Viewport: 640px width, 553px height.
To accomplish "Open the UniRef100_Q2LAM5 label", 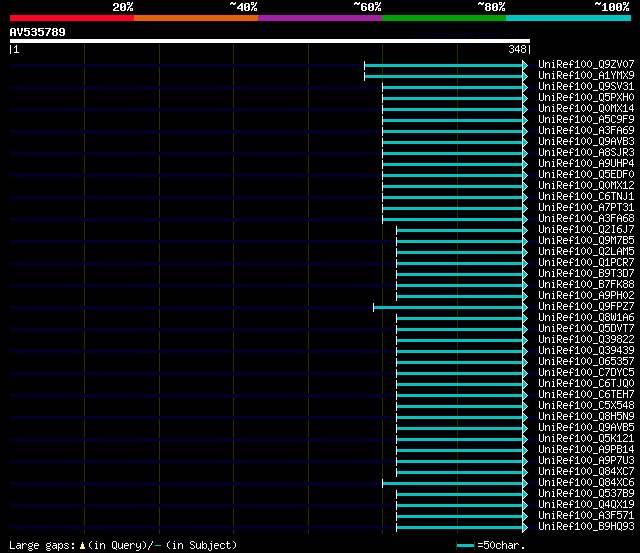I will (586, 252).
